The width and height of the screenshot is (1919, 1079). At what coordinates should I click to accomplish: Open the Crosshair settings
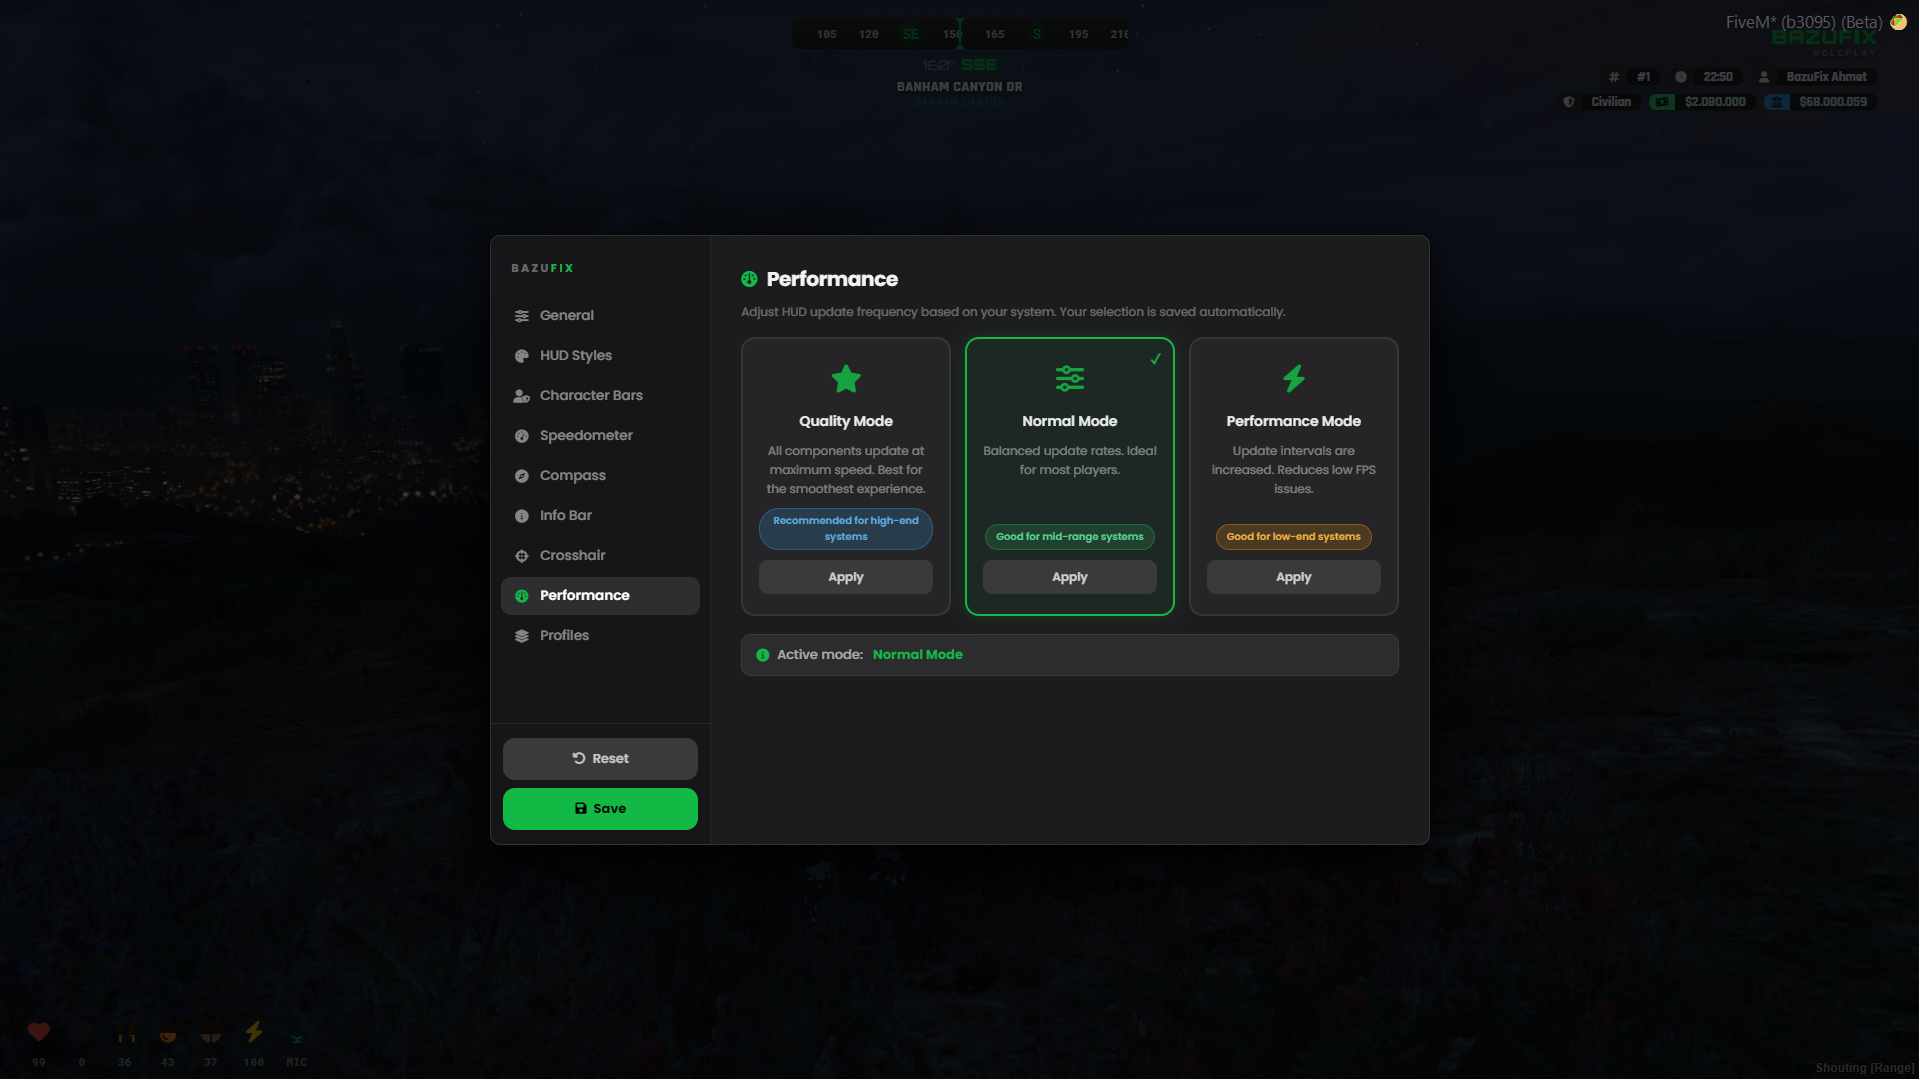(600, 555)
